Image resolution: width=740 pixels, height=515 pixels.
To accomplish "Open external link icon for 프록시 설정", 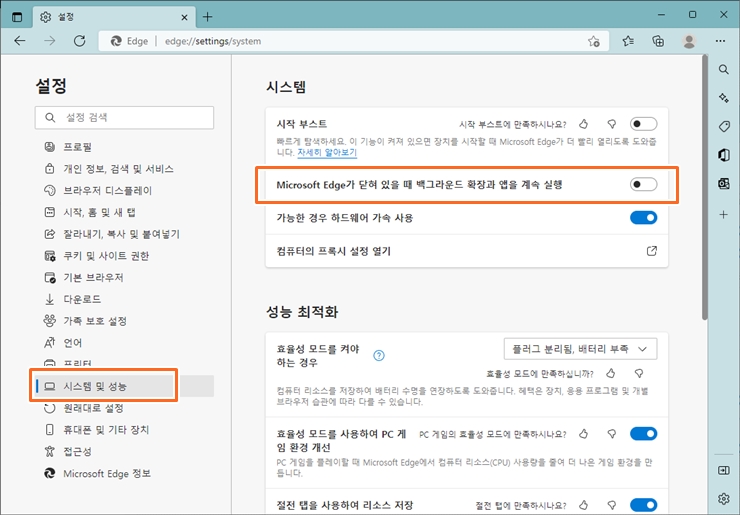I will point(652,251).
